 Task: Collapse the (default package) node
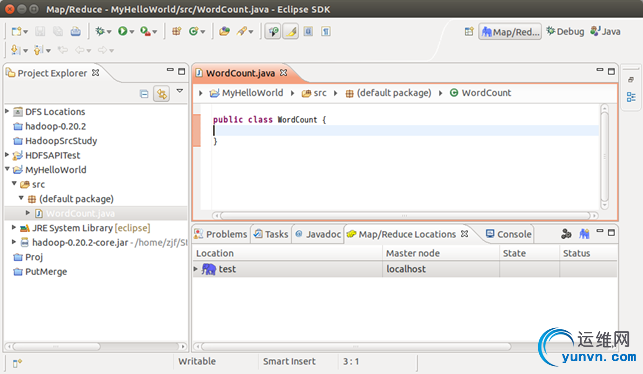[21, 198]
